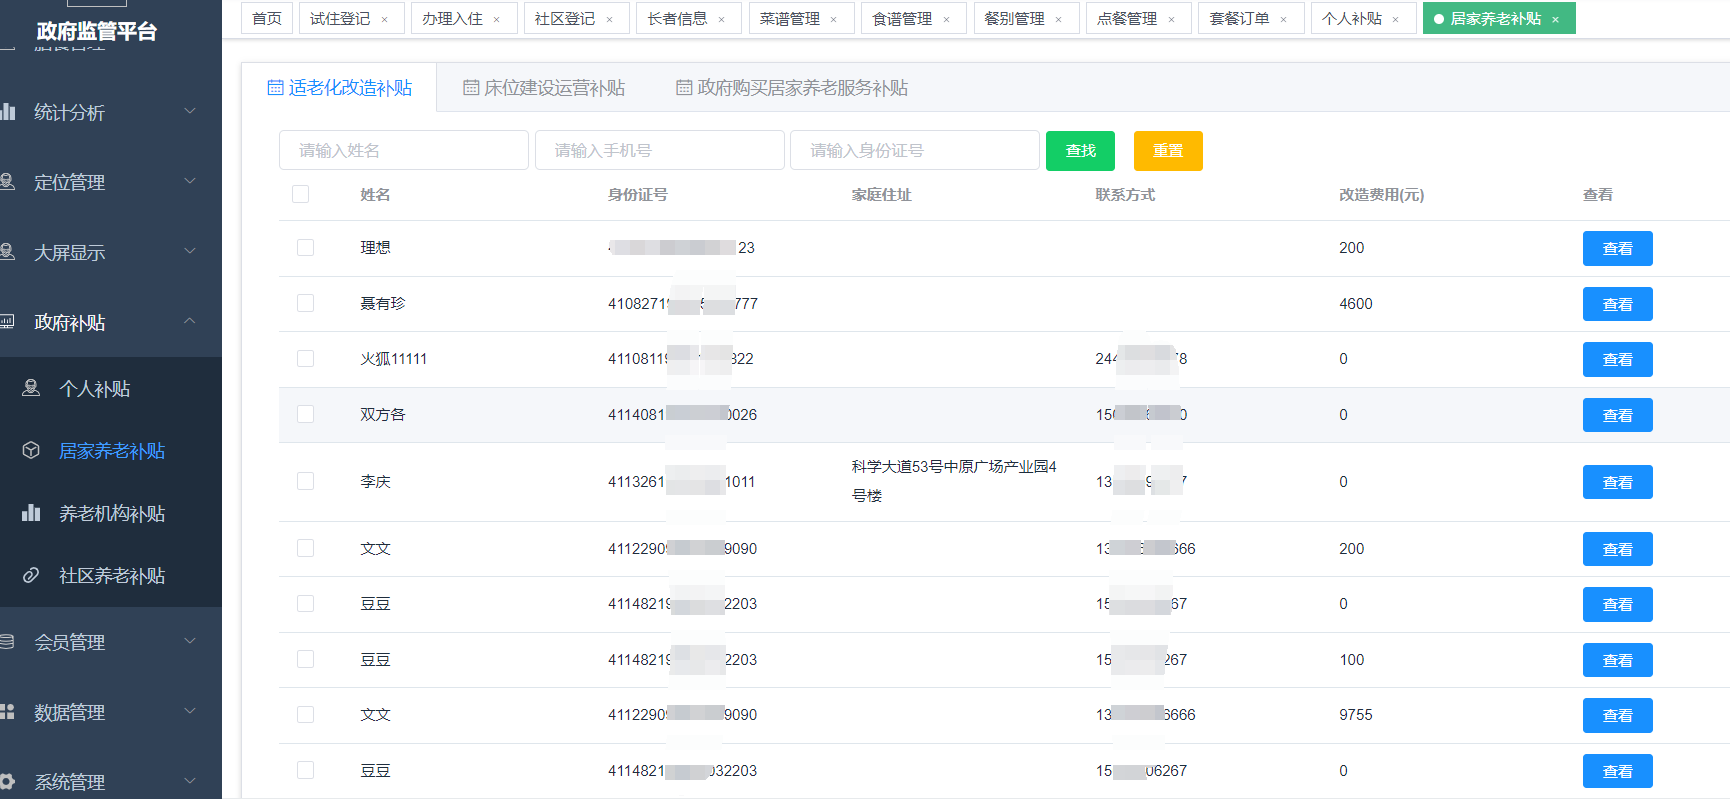This screenshot has width=1730, height=799.
Task: Toggle the select-all checkbox in table header
Action: click(x=300, y=194)
